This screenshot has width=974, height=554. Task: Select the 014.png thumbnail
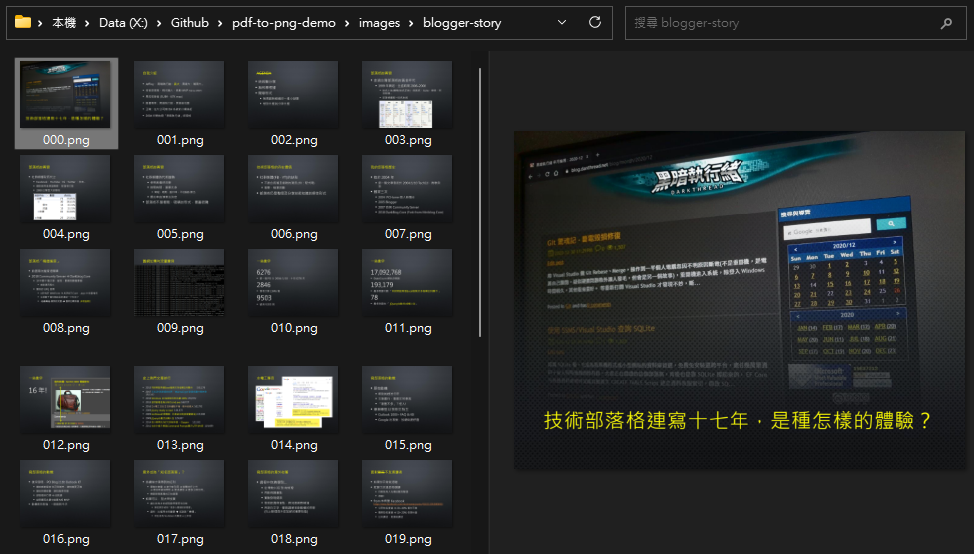pyautogui.click(x=293, y=397)
